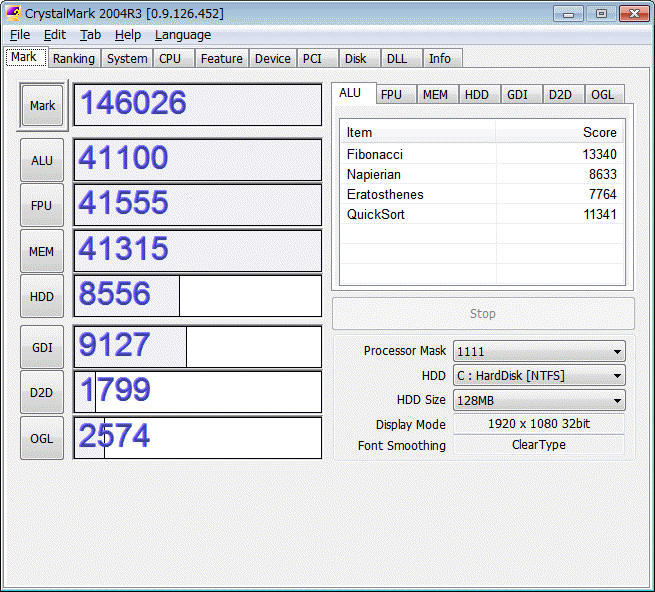The width and height of the screenshot is (655, 592).
Task: Switch to the Device tab
Action: click(273, 58)
